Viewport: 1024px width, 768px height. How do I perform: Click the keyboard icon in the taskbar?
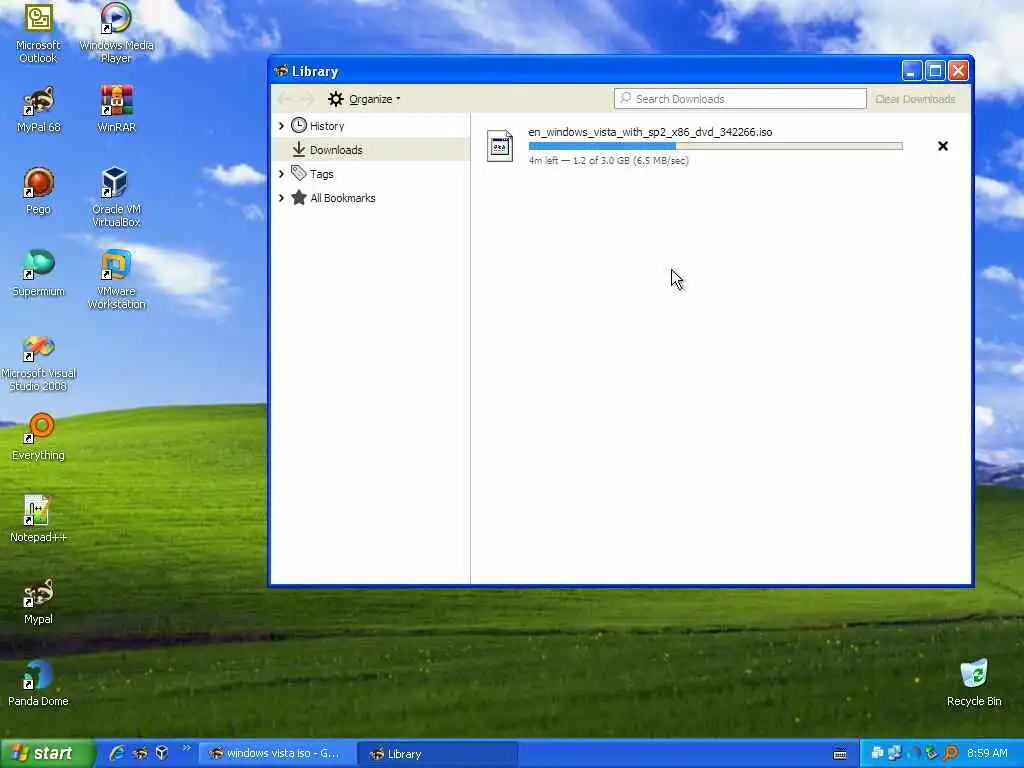(840, 754)
